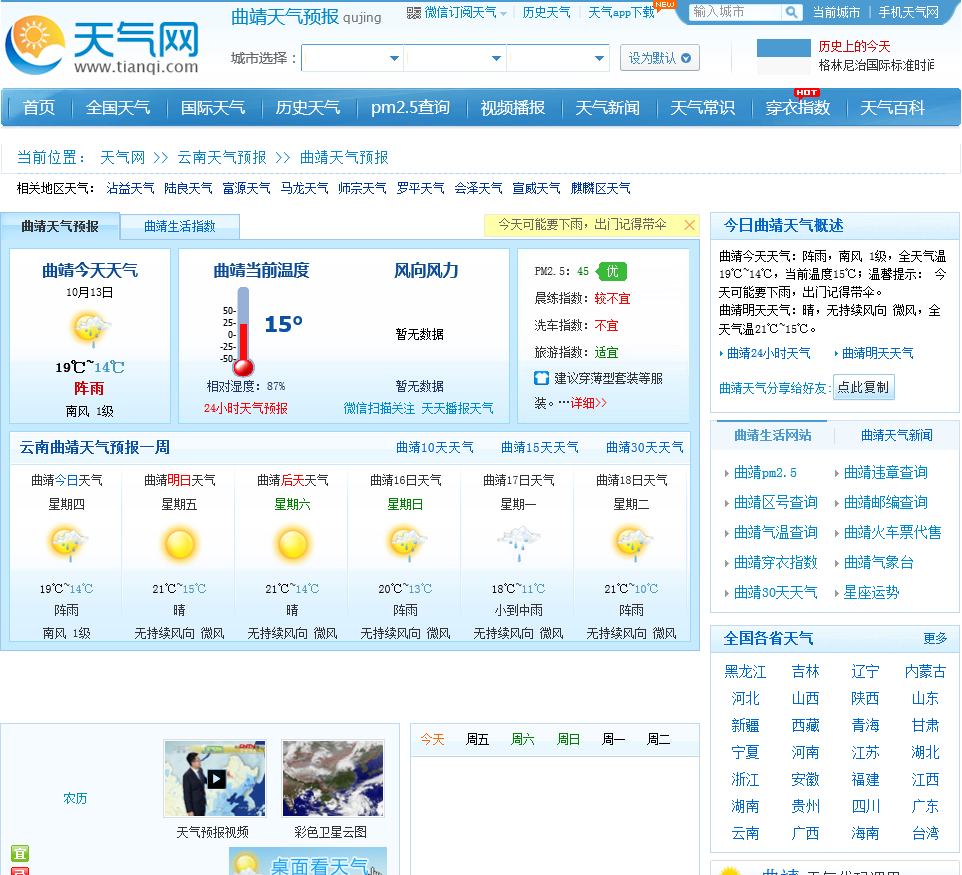Open the 宣威天气 related area link

pos(536,188)
